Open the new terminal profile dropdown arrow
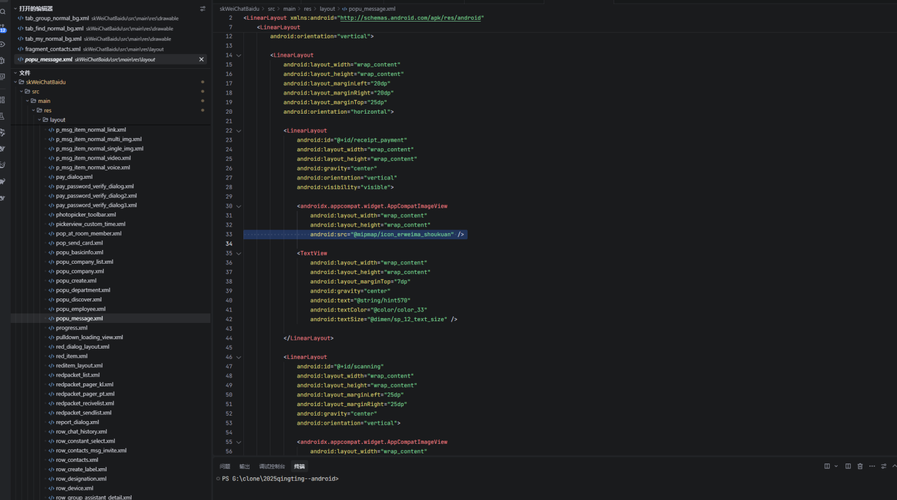 click(836, 466)
